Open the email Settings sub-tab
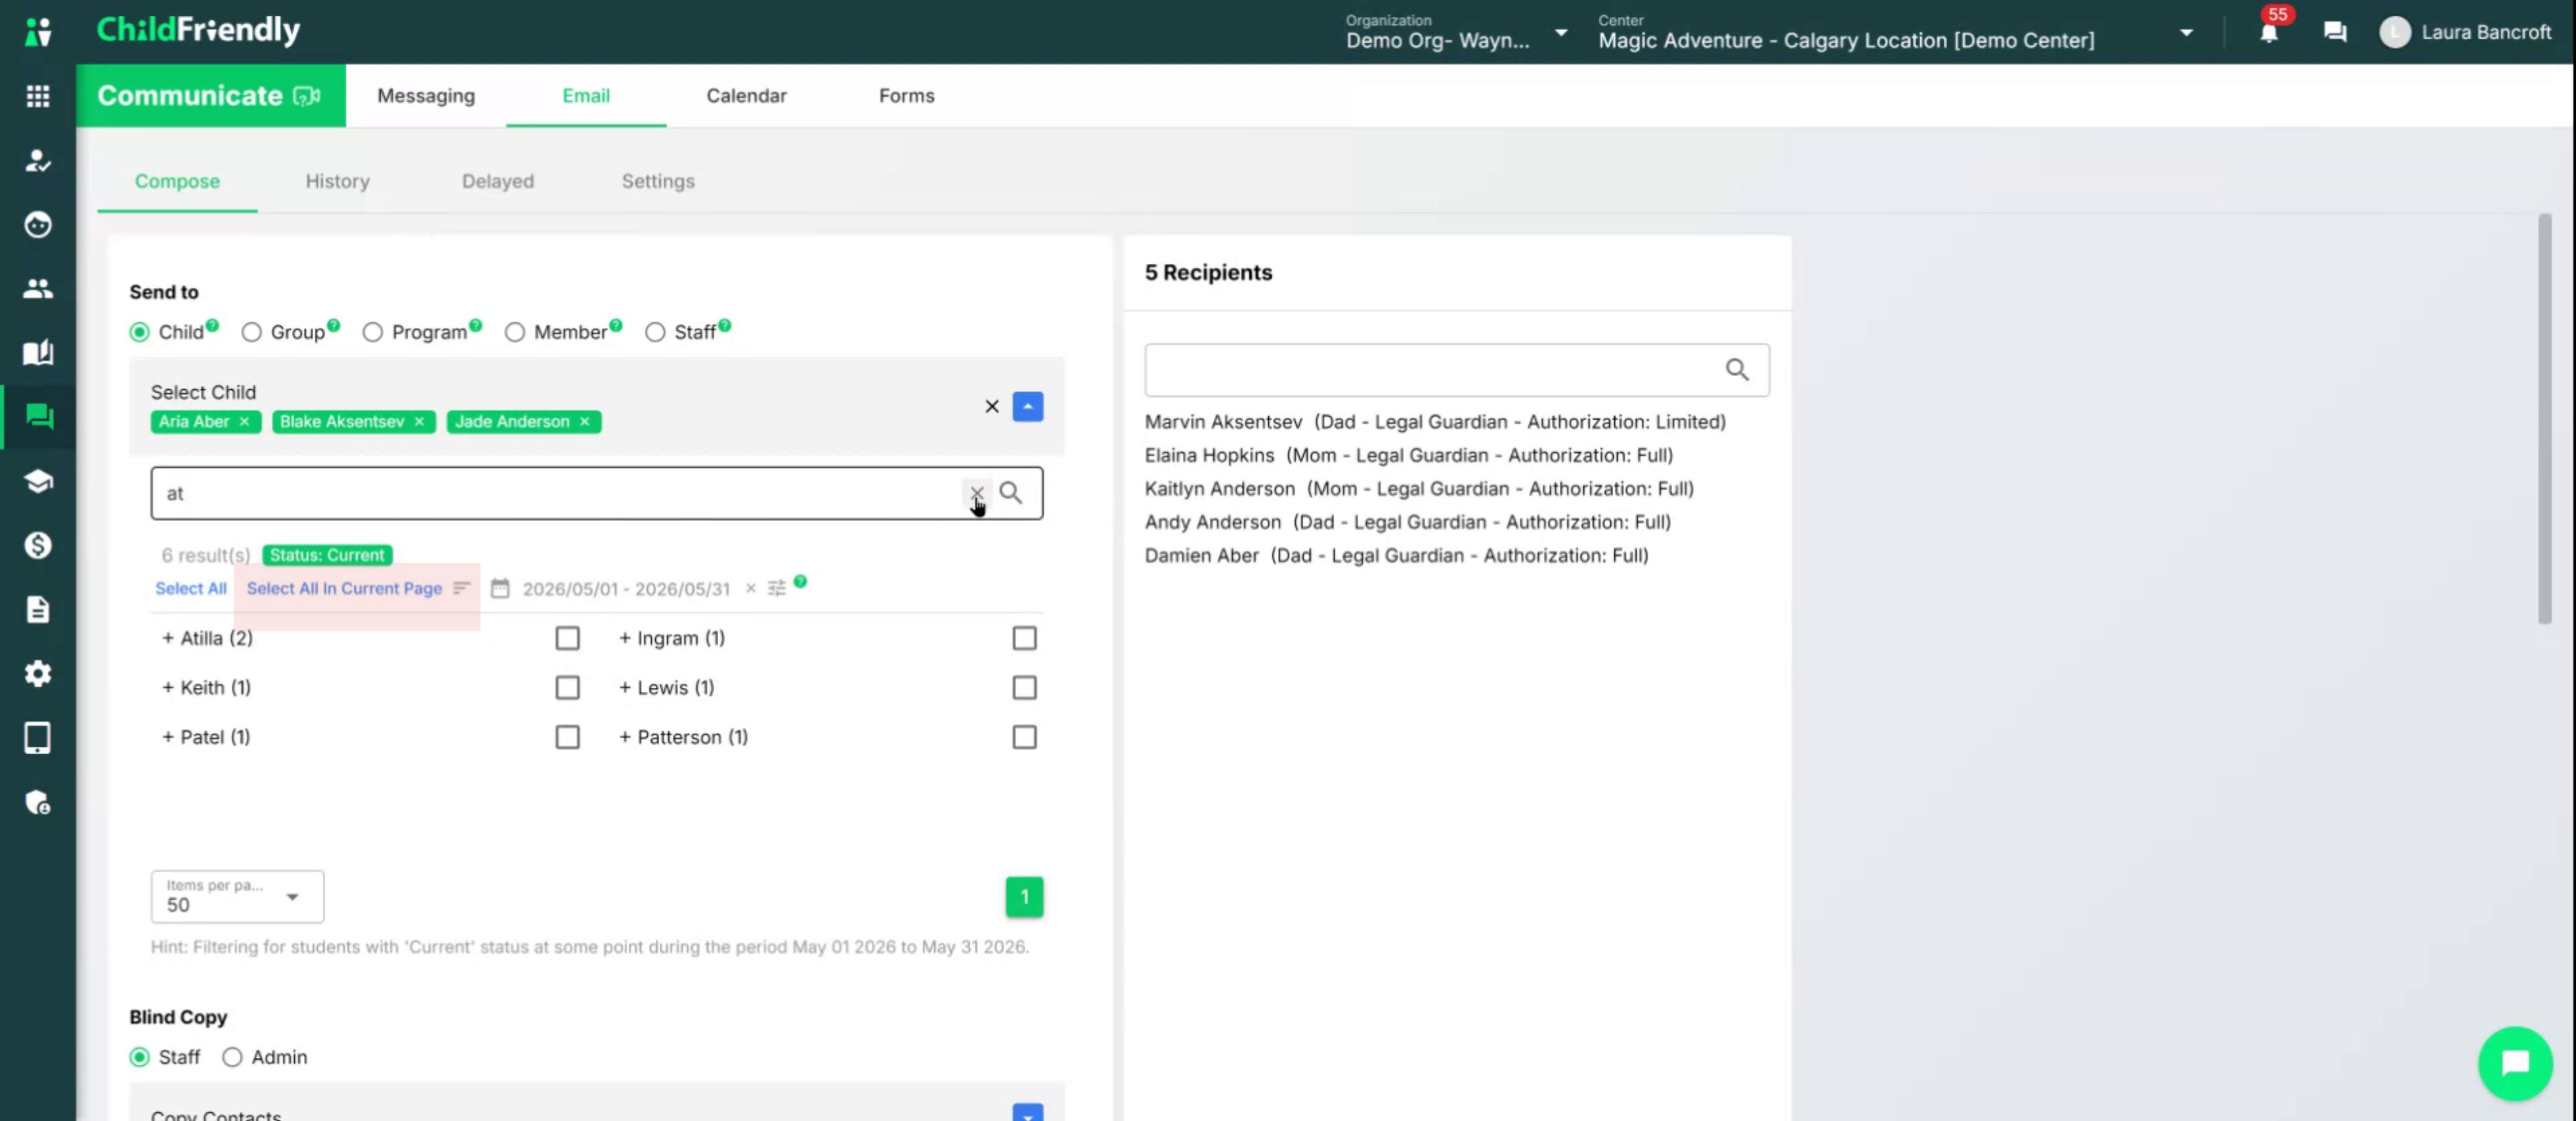 [657, 181]
